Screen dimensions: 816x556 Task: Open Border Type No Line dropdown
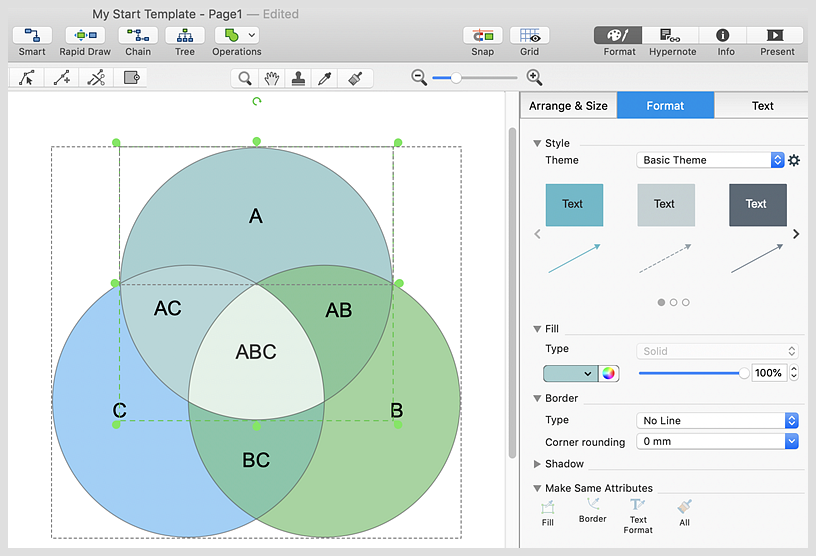(717, 420)
